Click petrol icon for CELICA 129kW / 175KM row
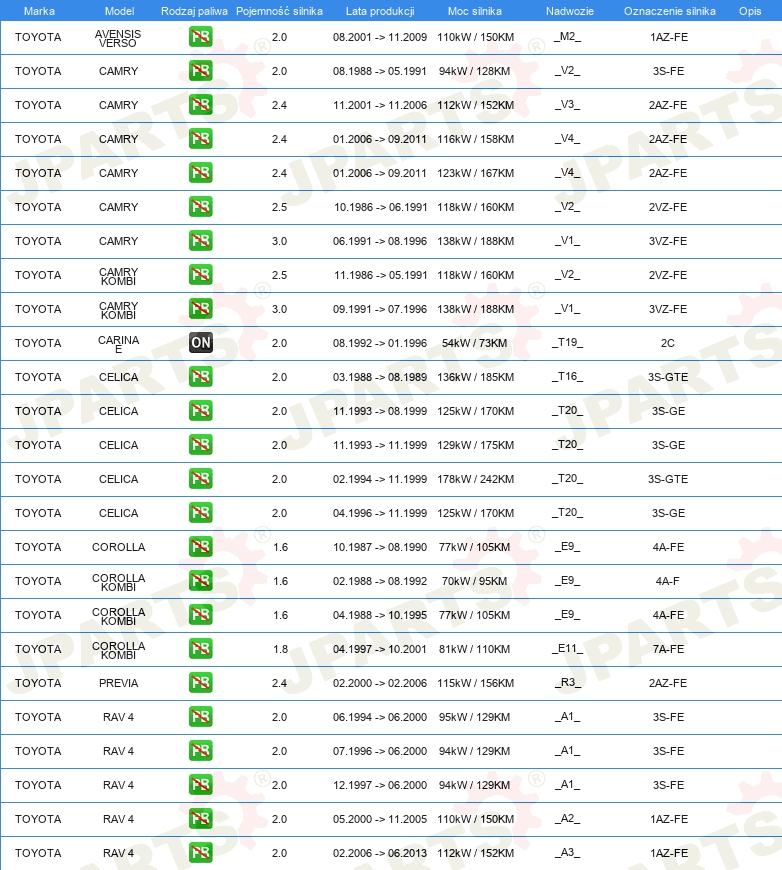Image resolution: width=782 pixels, height=870 pixels. click(x=200, y=445)
